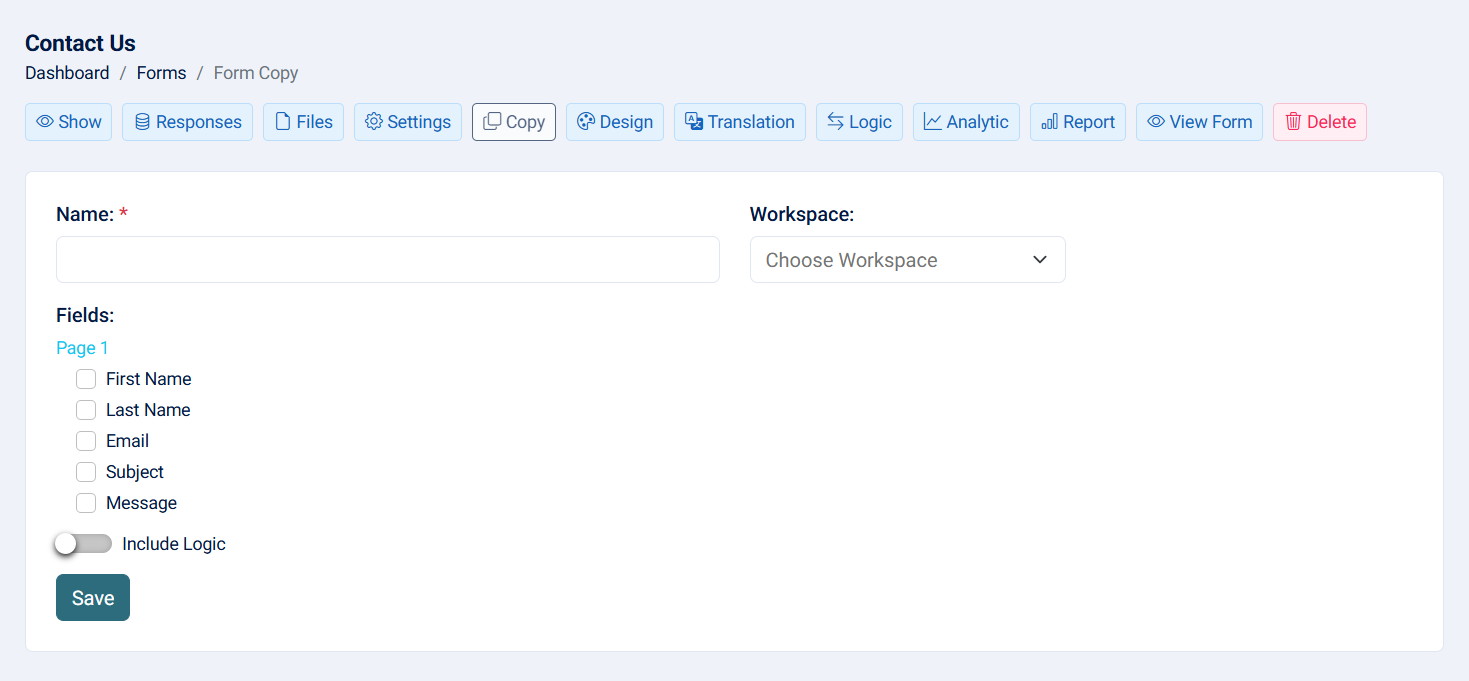Open Translation via its language icon
Viewport: 1469px width, 681px height.
[x=694, y=122]
